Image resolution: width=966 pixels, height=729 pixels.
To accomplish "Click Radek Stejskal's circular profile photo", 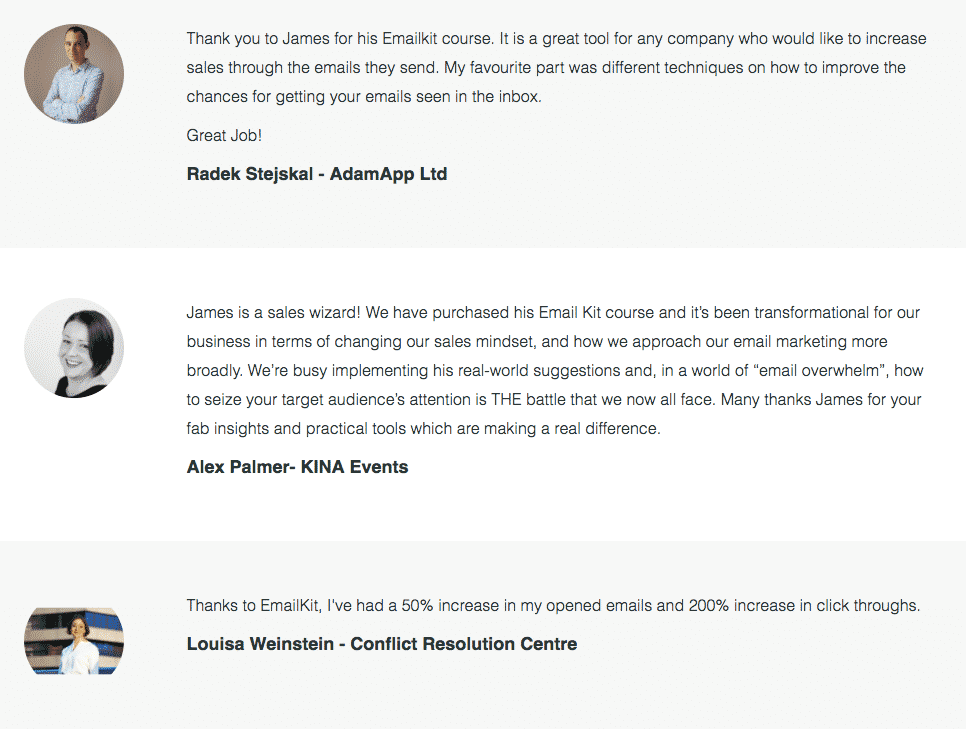I will coord(74,74).
